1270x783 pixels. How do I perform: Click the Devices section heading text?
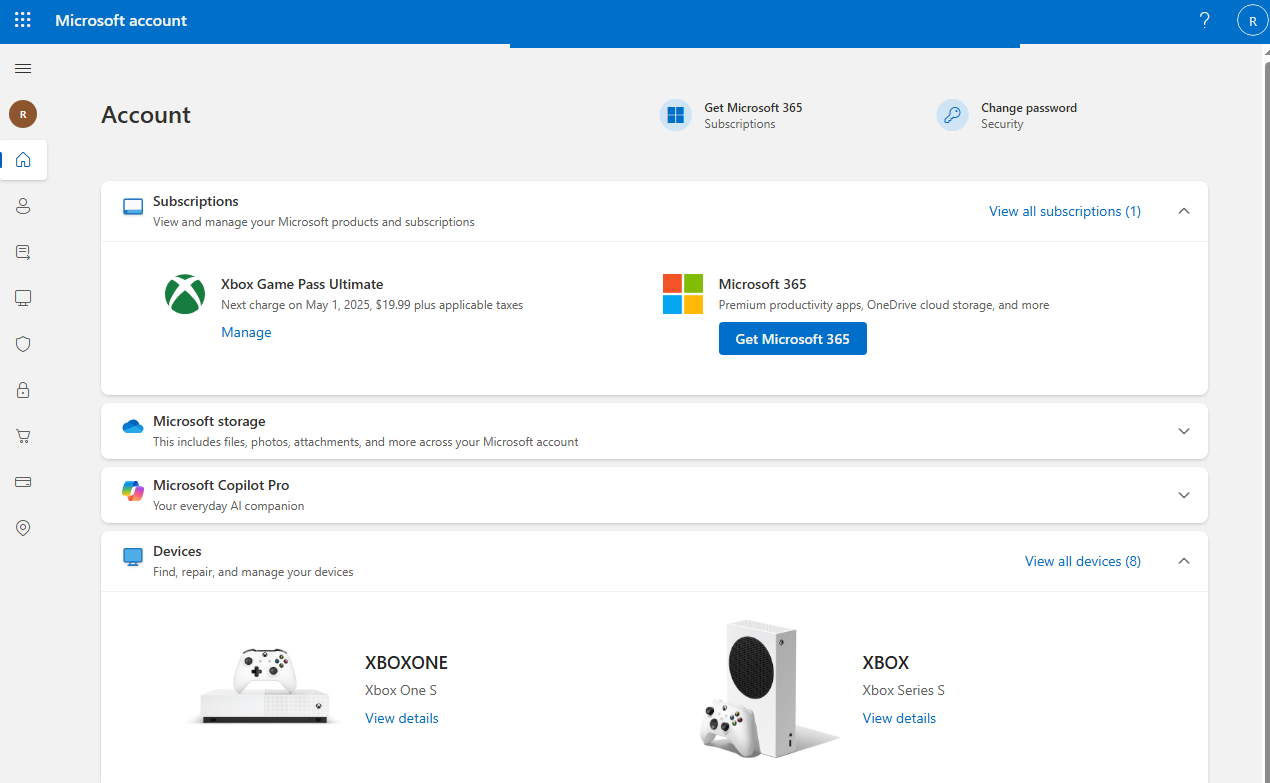[x=177, y=551]
